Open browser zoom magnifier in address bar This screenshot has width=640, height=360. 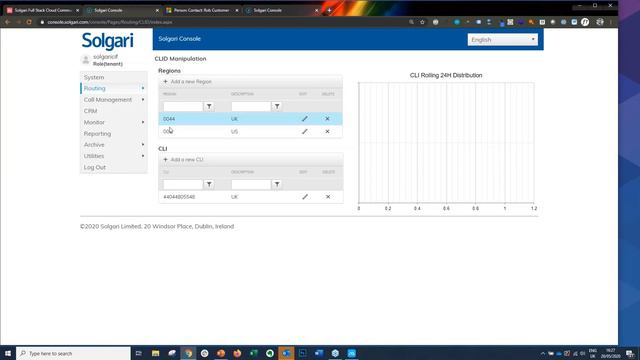[411, 22]
